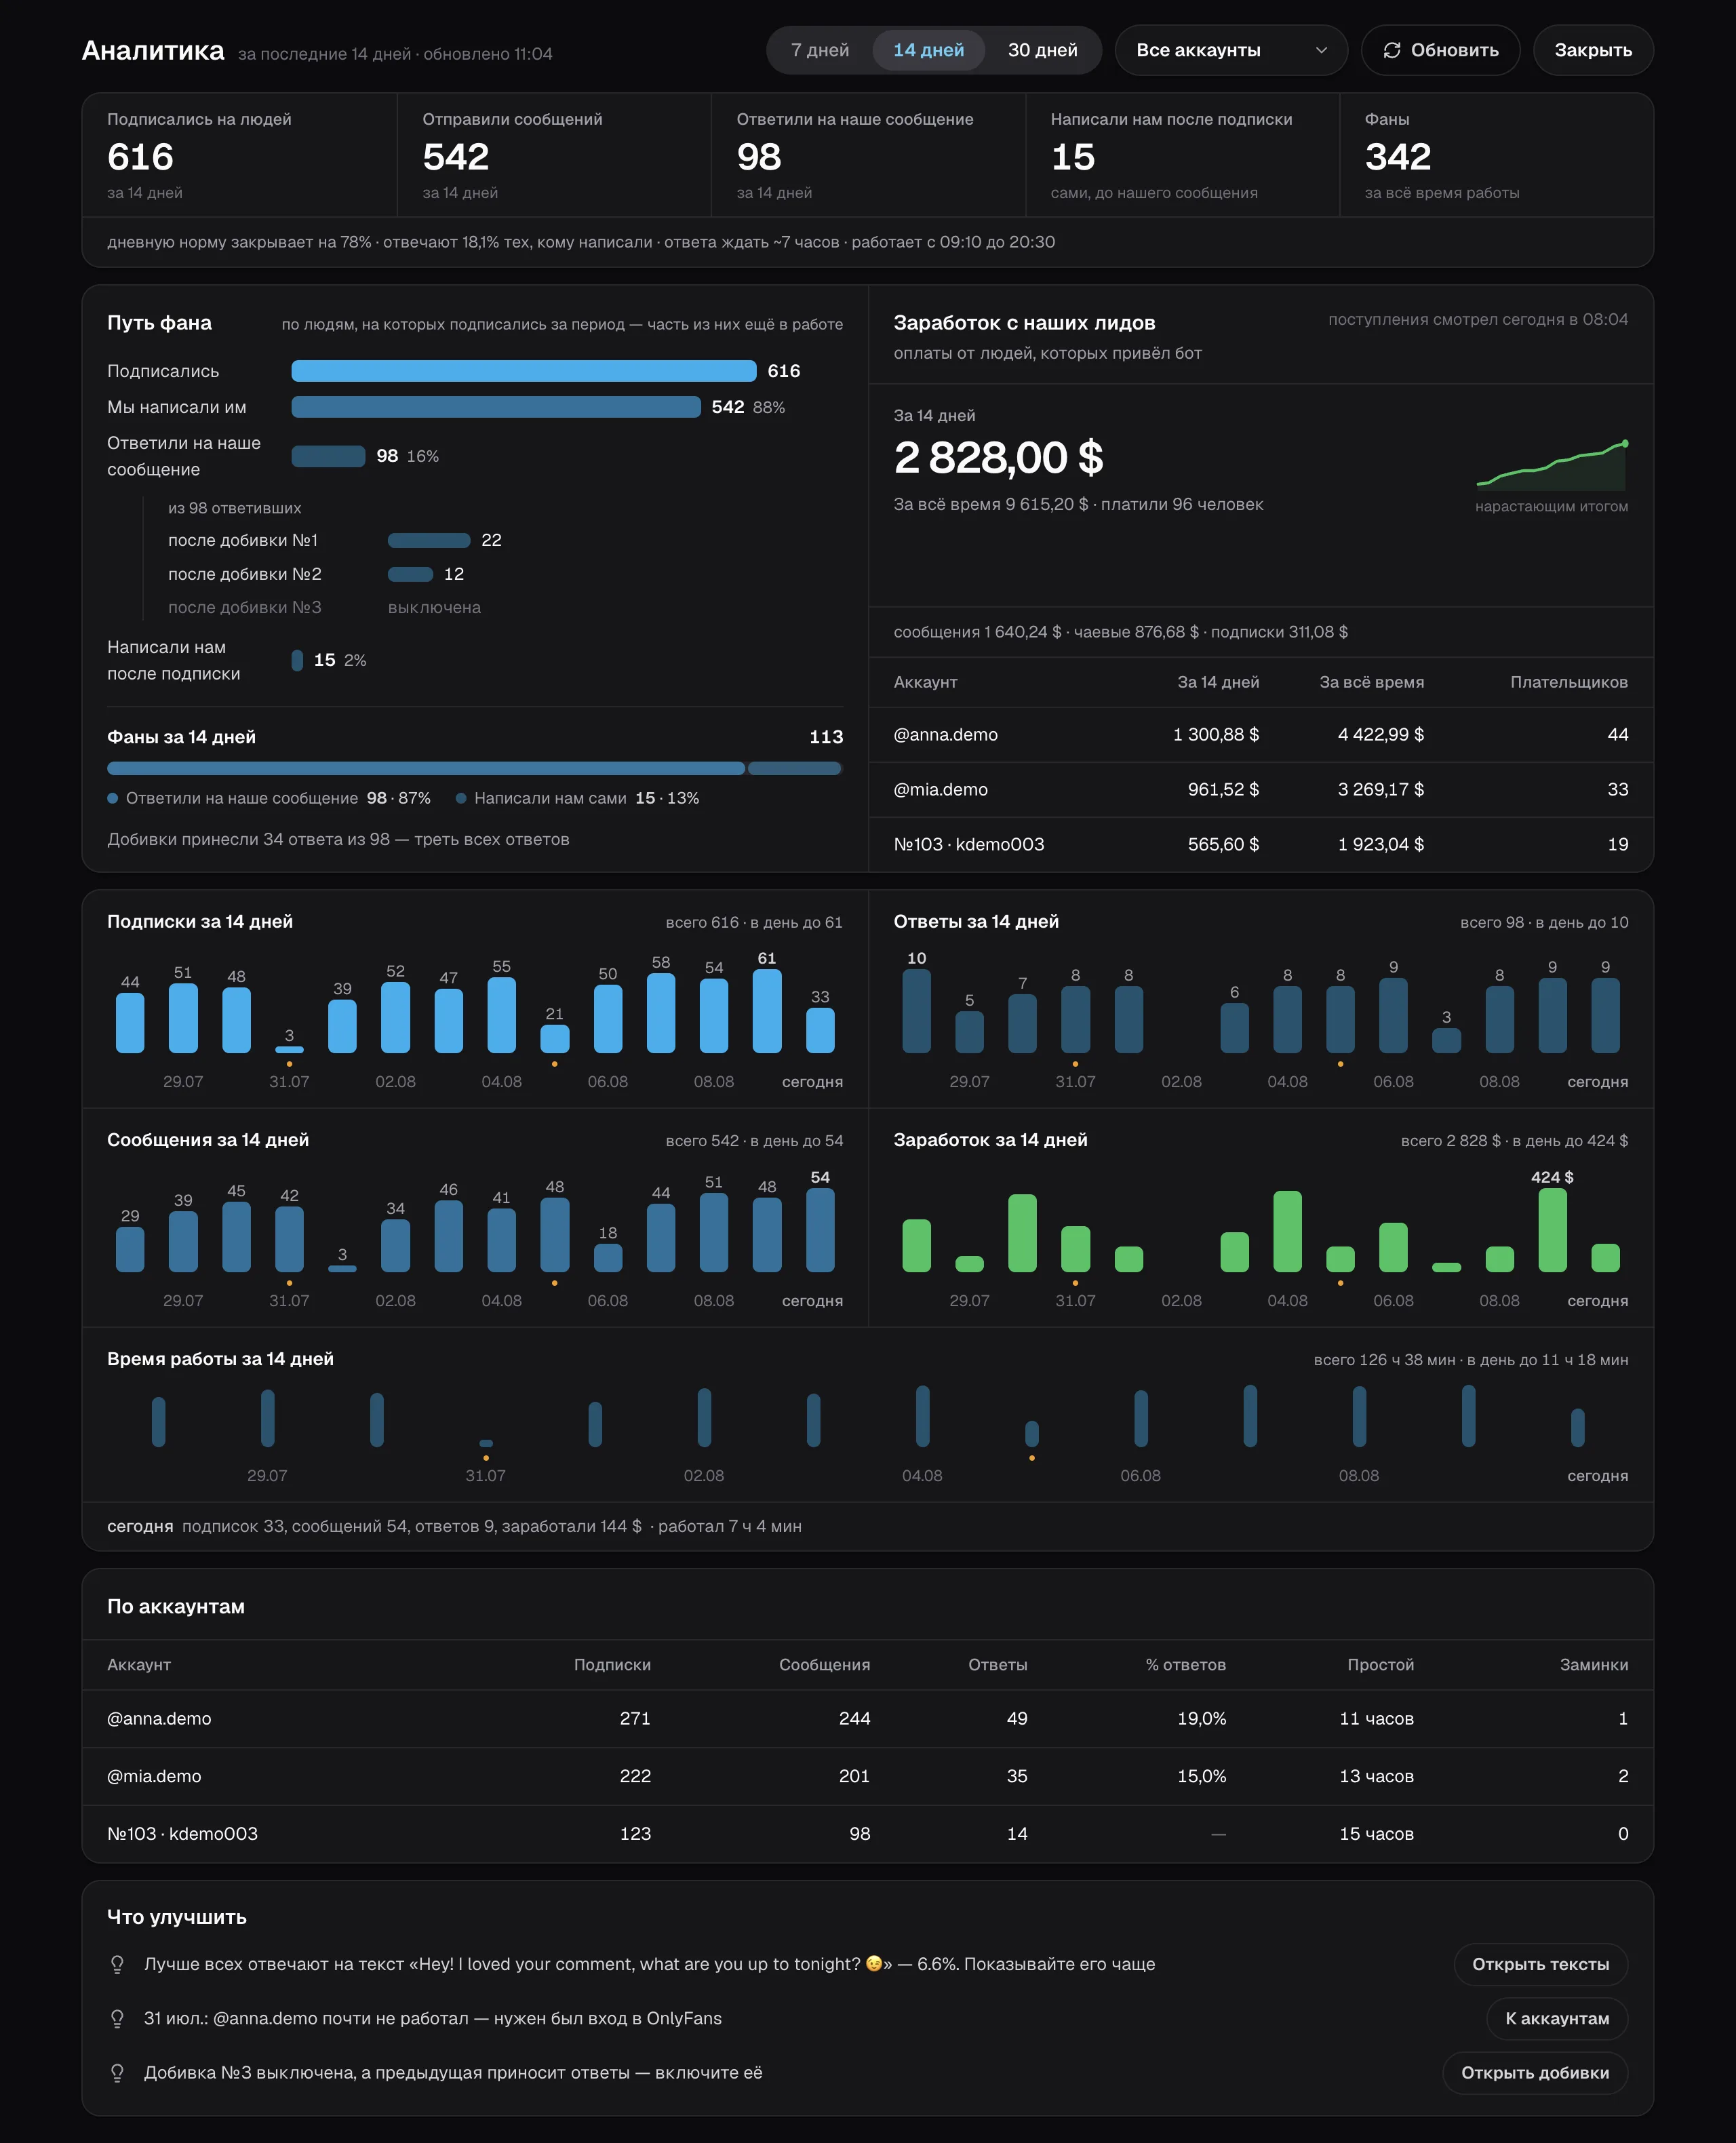1736x2143 pixels.
Task: Click the Ответили на наше сообщение 98 card
Action: point(868,155)
